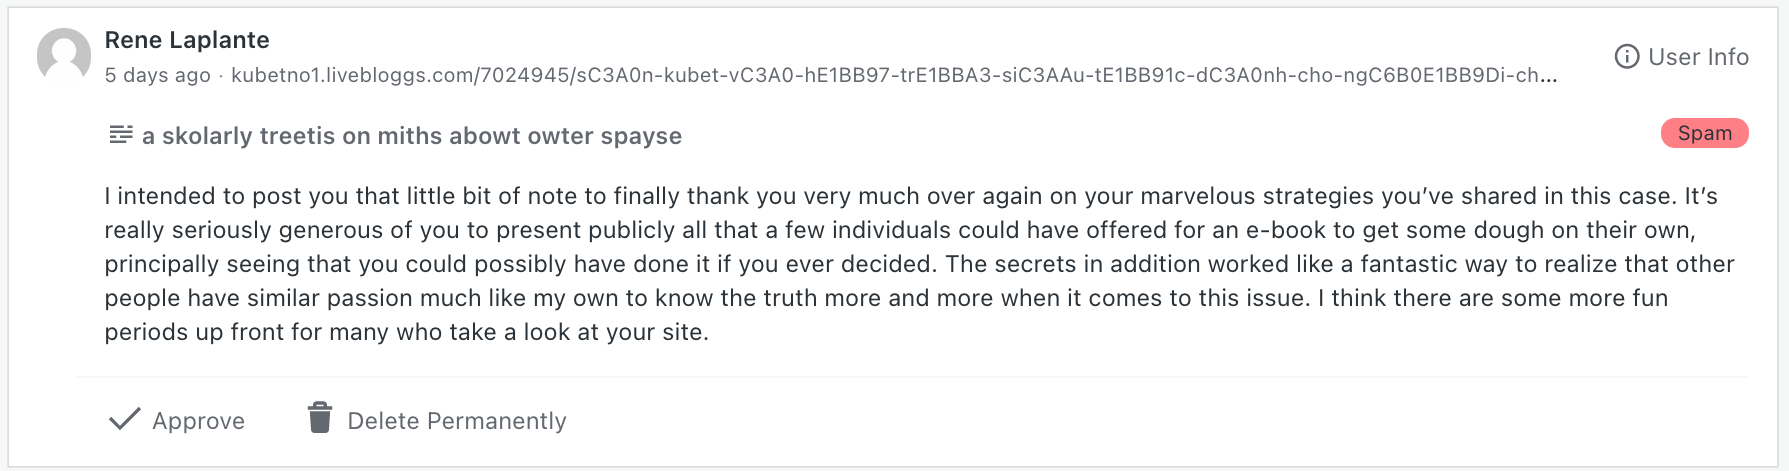Click the last comment line ending "your site."

[406, 332]
